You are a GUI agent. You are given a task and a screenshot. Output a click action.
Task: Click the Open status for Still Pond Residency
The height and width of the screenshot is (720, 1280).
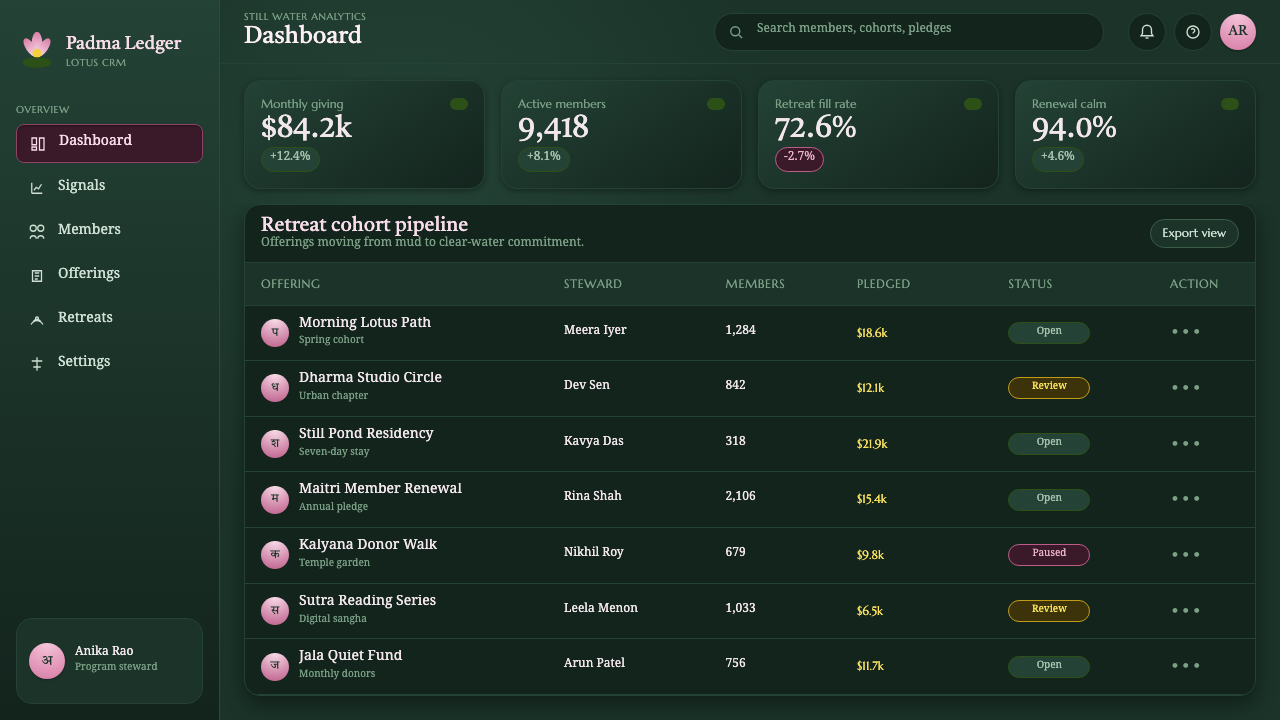[x=1049, y=443]
